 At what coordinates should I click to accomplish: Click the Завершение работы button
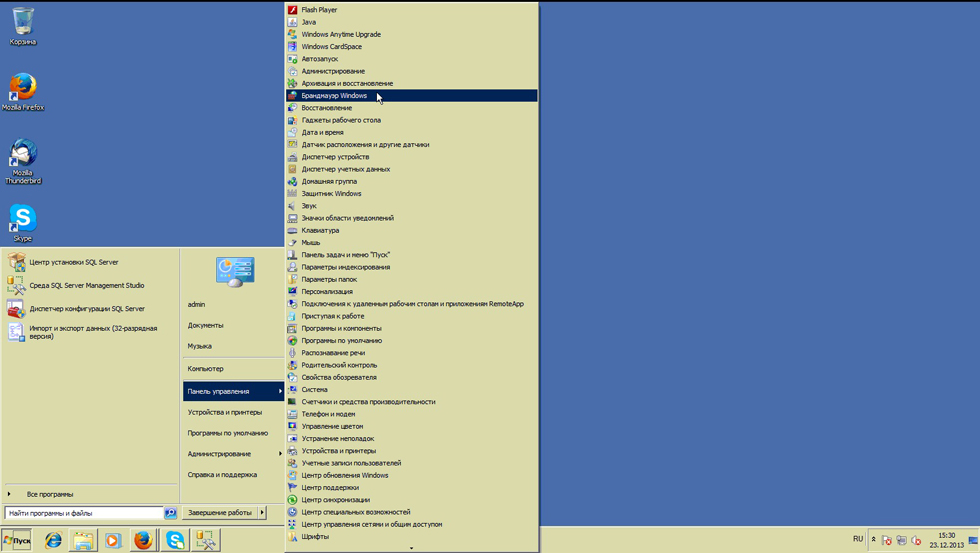pyautogui.click(x=220, y=513)
